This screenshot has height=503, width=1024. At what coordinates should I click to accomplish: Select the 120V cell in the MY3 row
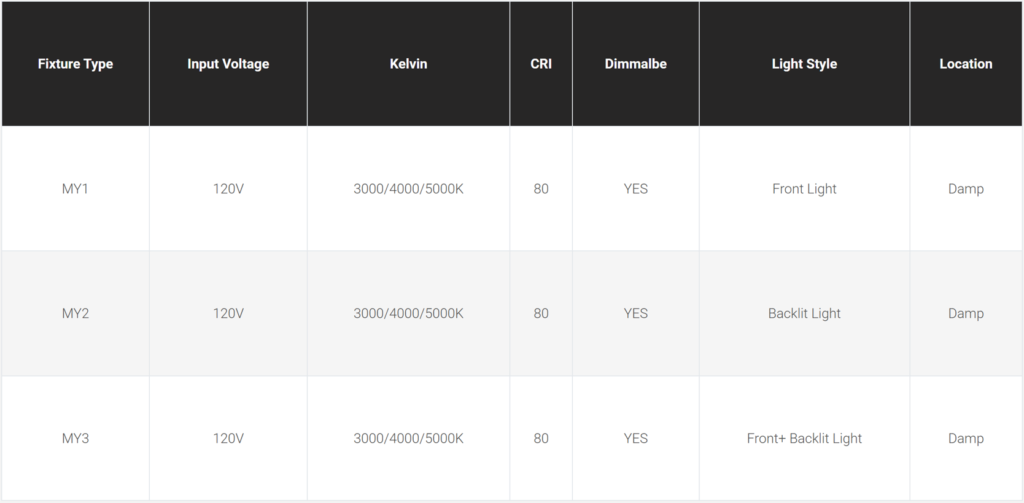coord(228,438)
